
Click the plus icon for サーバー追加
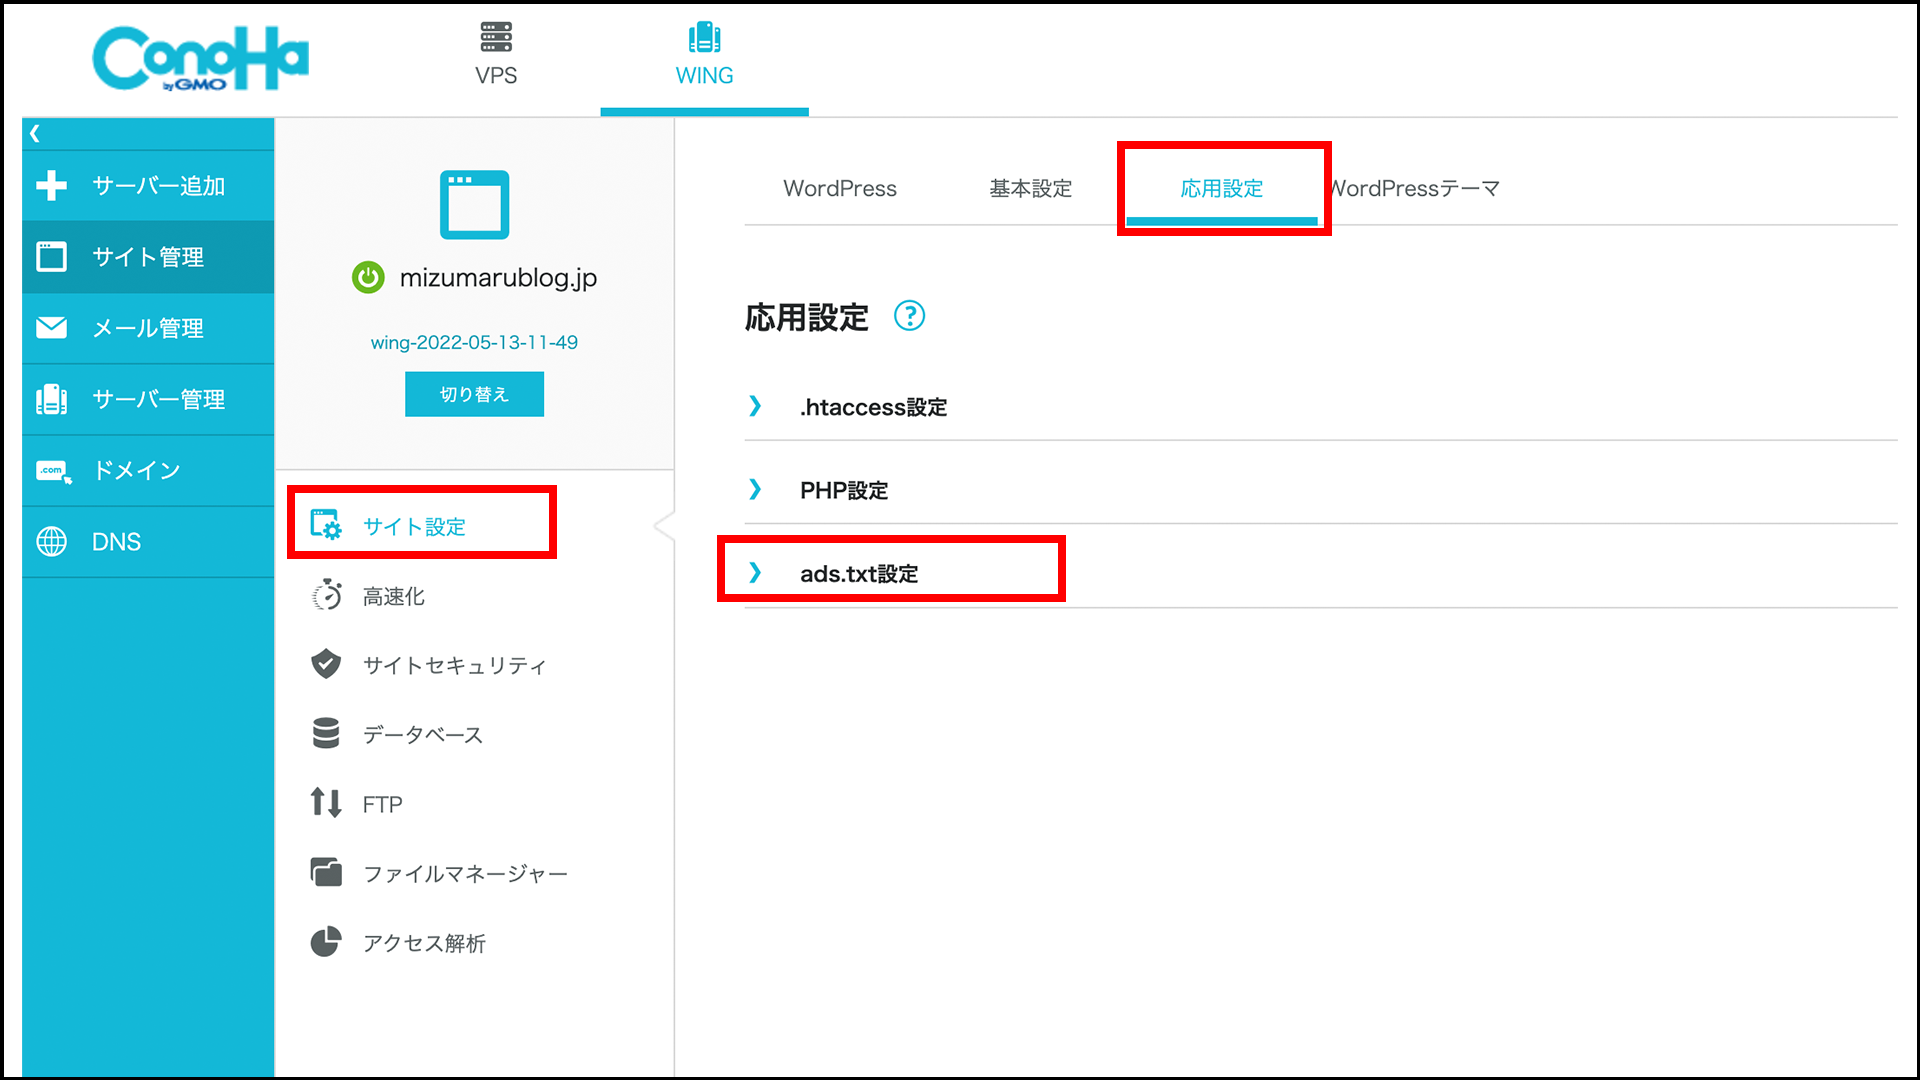[x=51, y=185]
